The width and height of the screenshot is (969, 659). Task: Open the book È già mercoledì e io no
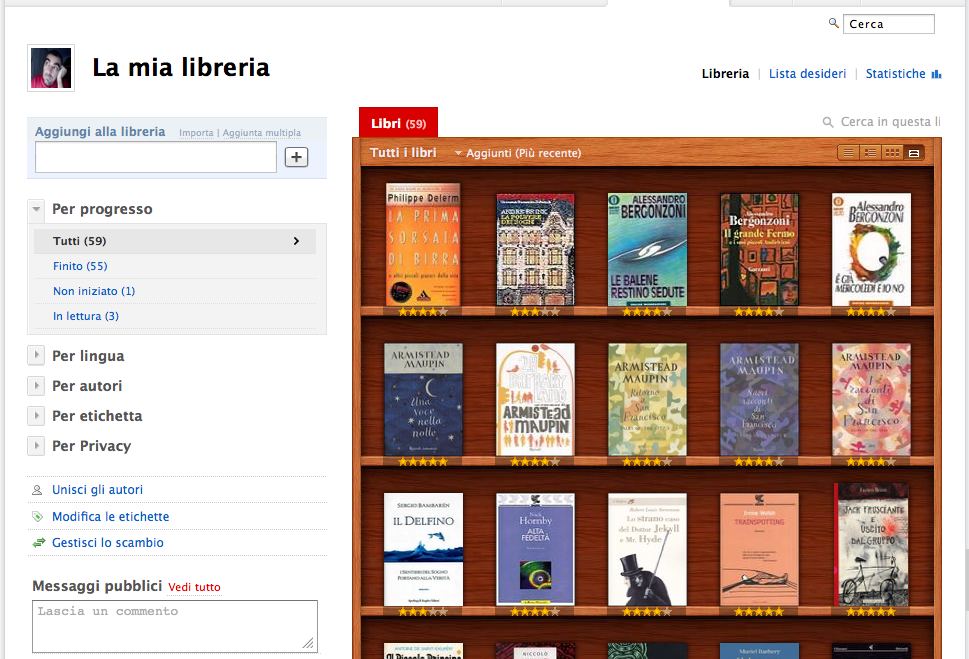point(871,249)
